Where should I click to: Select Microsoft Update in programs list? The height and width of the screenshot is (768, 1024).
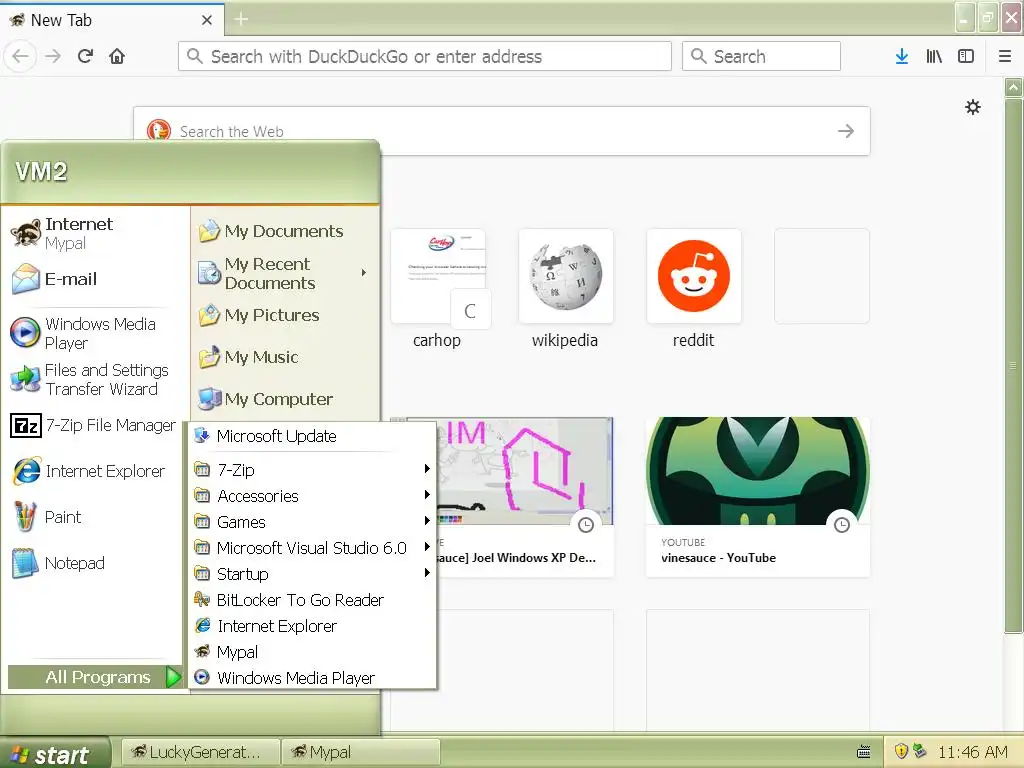312,436
